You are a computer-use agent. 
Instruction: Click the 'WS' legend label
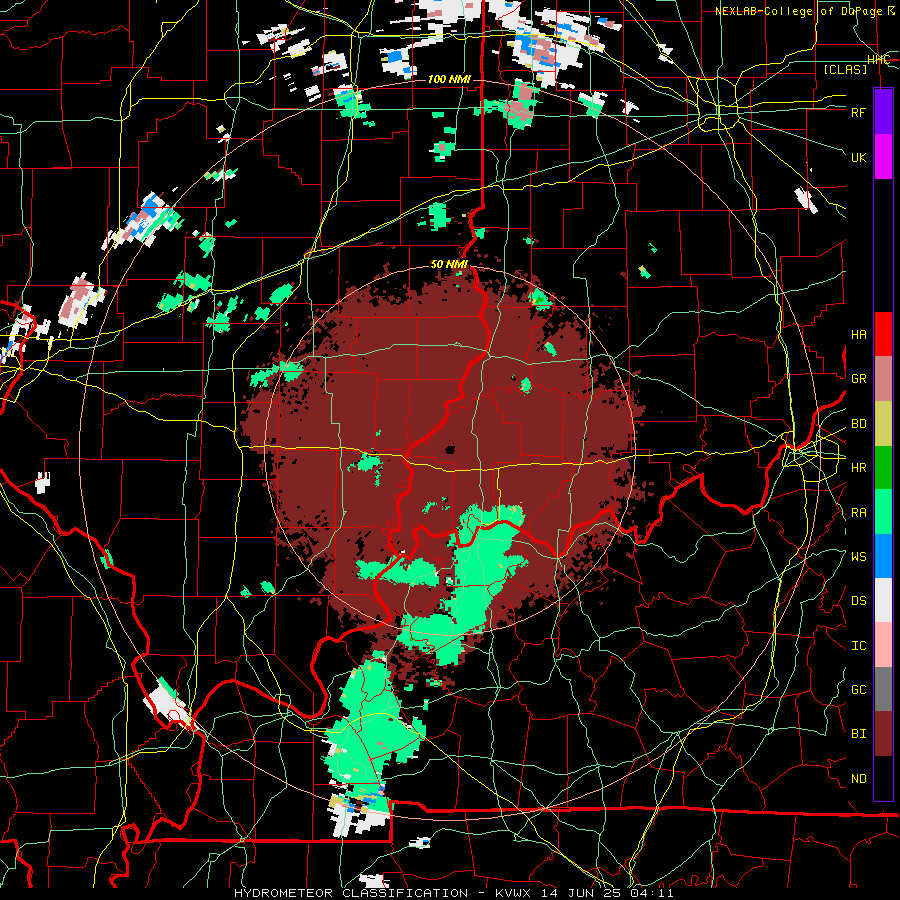[x=858, y=556]
